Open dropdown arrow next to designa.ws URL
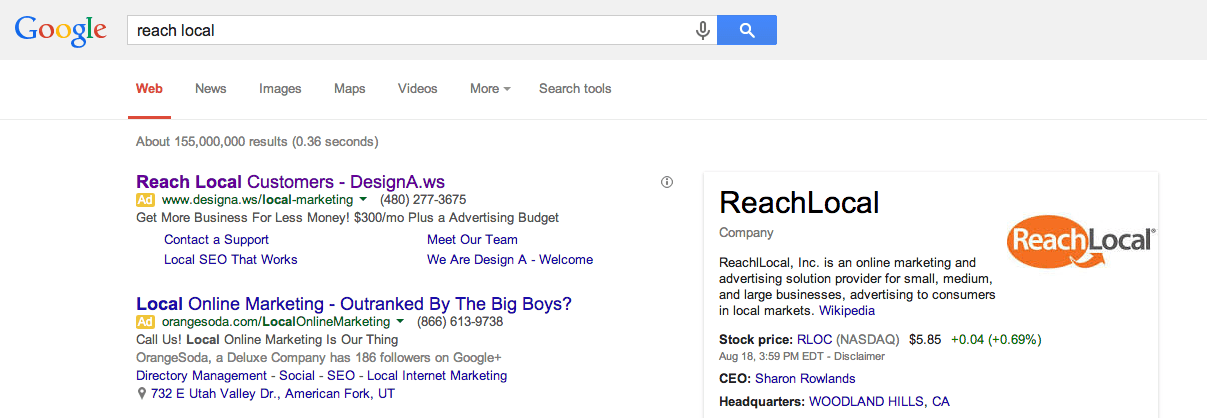The height and width of the screenshot is (418, 1207). click(x=363, y=200)
